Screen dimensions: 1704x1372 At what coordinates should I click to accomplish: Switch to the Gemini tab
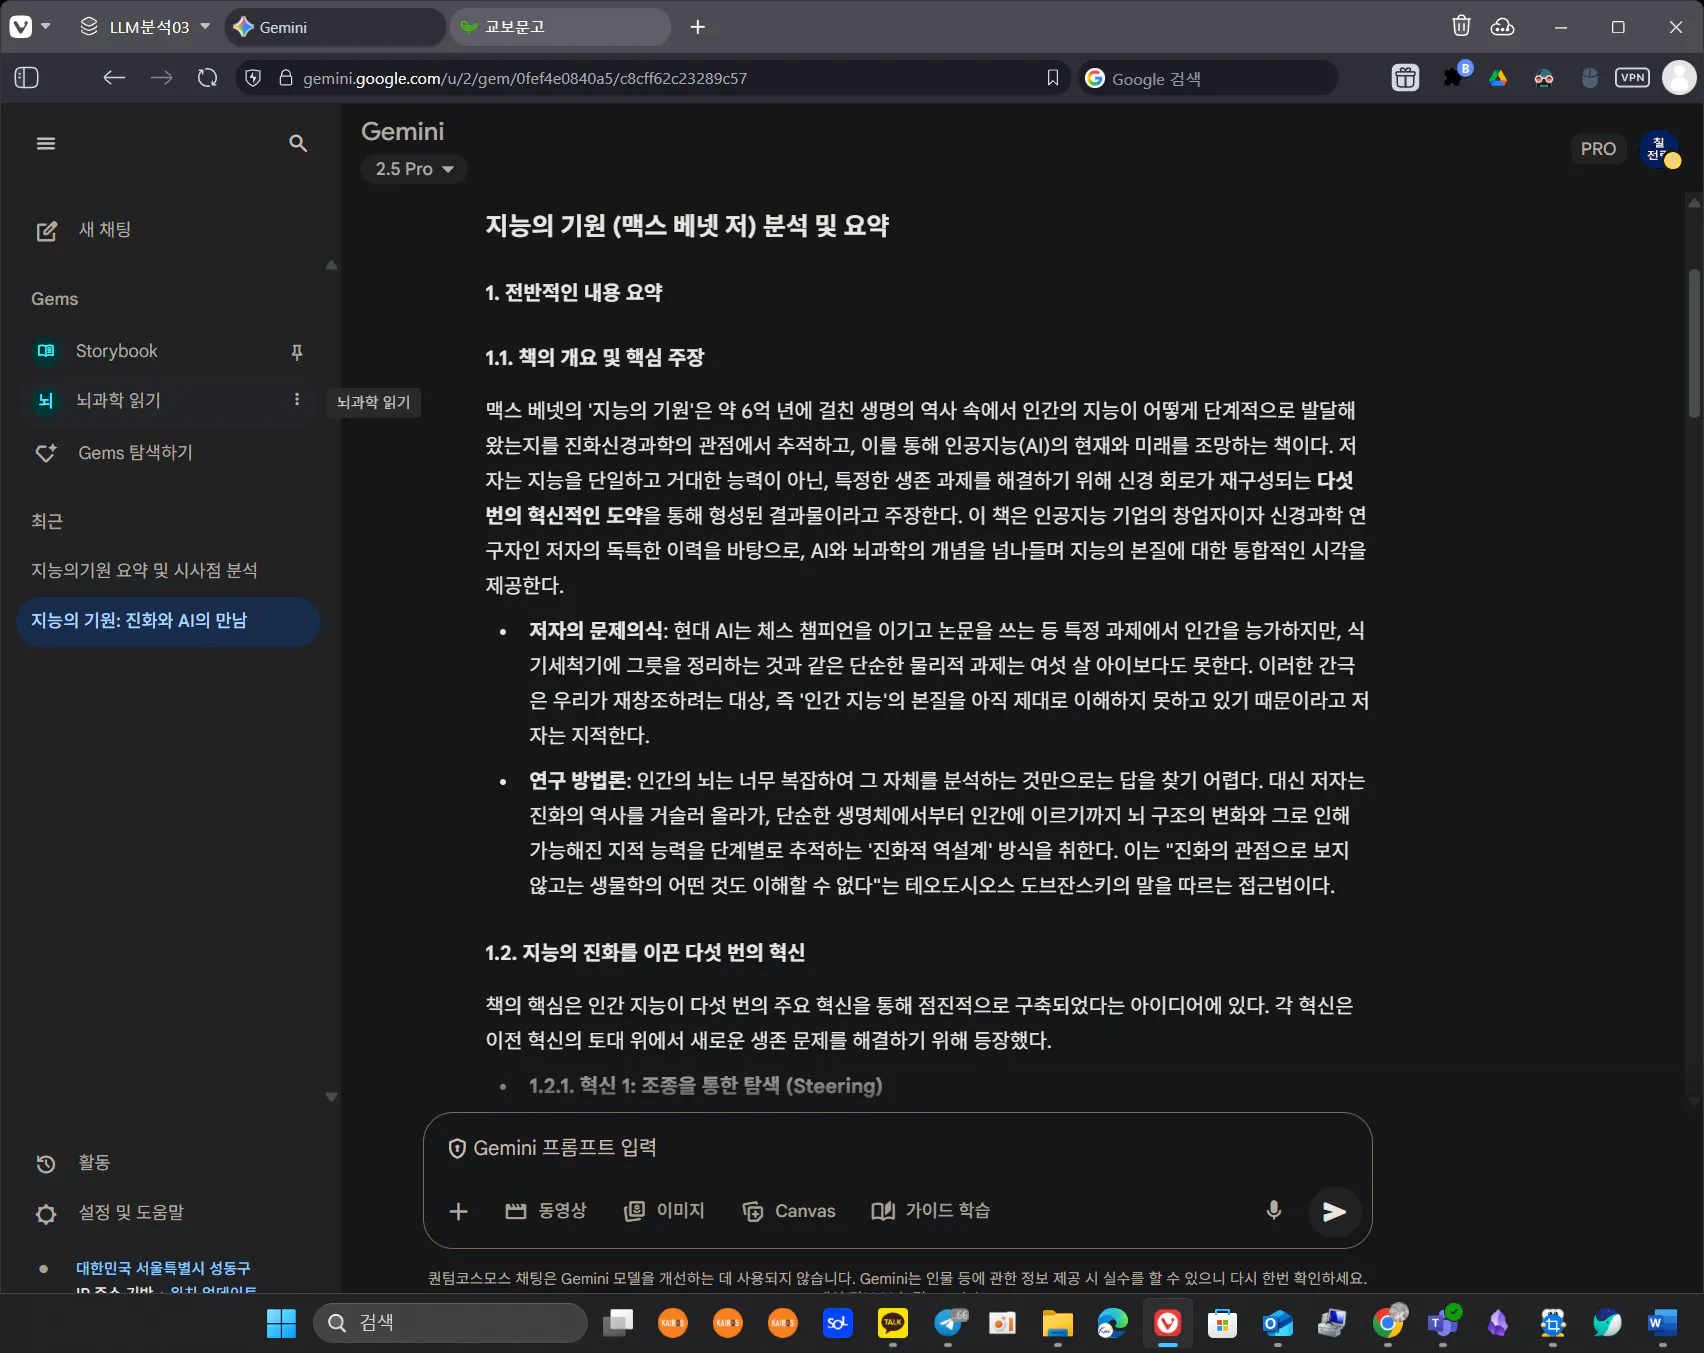335,27
